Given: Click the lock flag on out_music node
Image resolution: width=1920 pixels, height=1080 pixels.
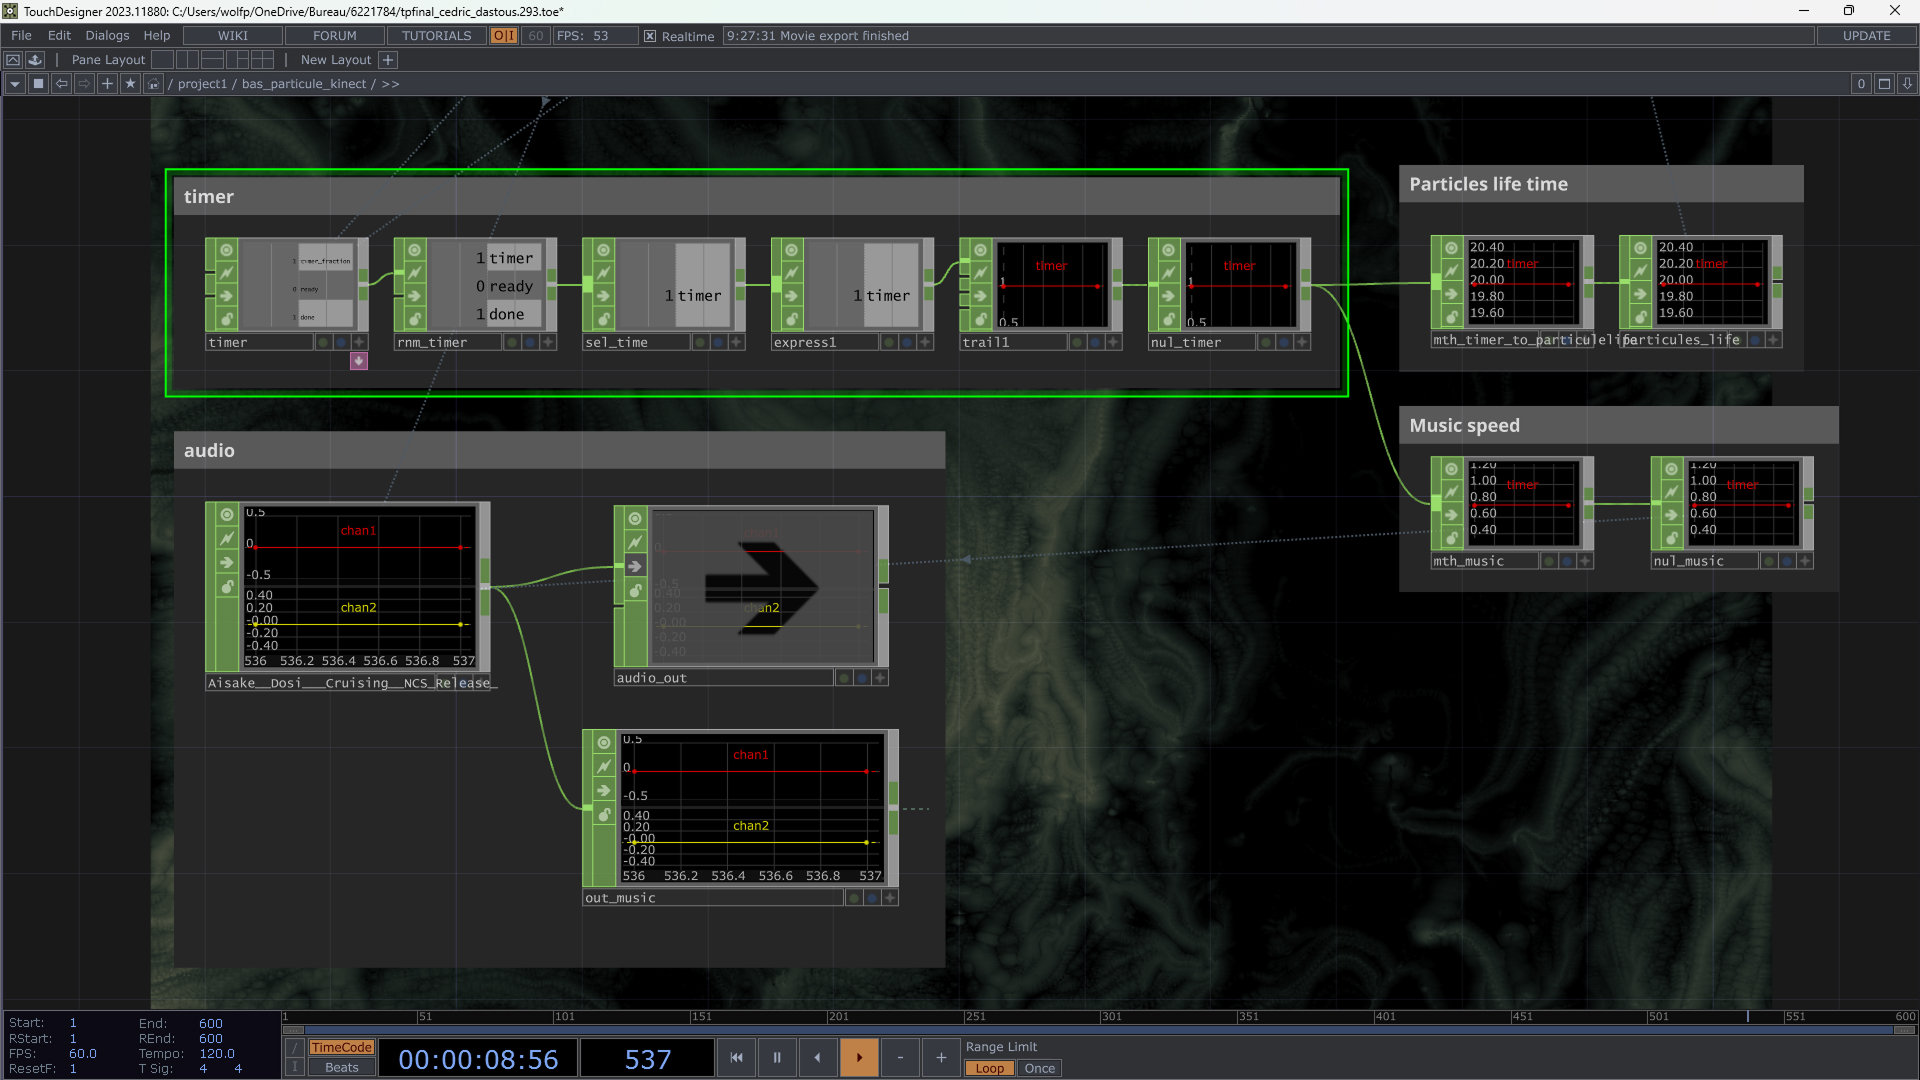Looking at the screenshot, I should point(604,815).
